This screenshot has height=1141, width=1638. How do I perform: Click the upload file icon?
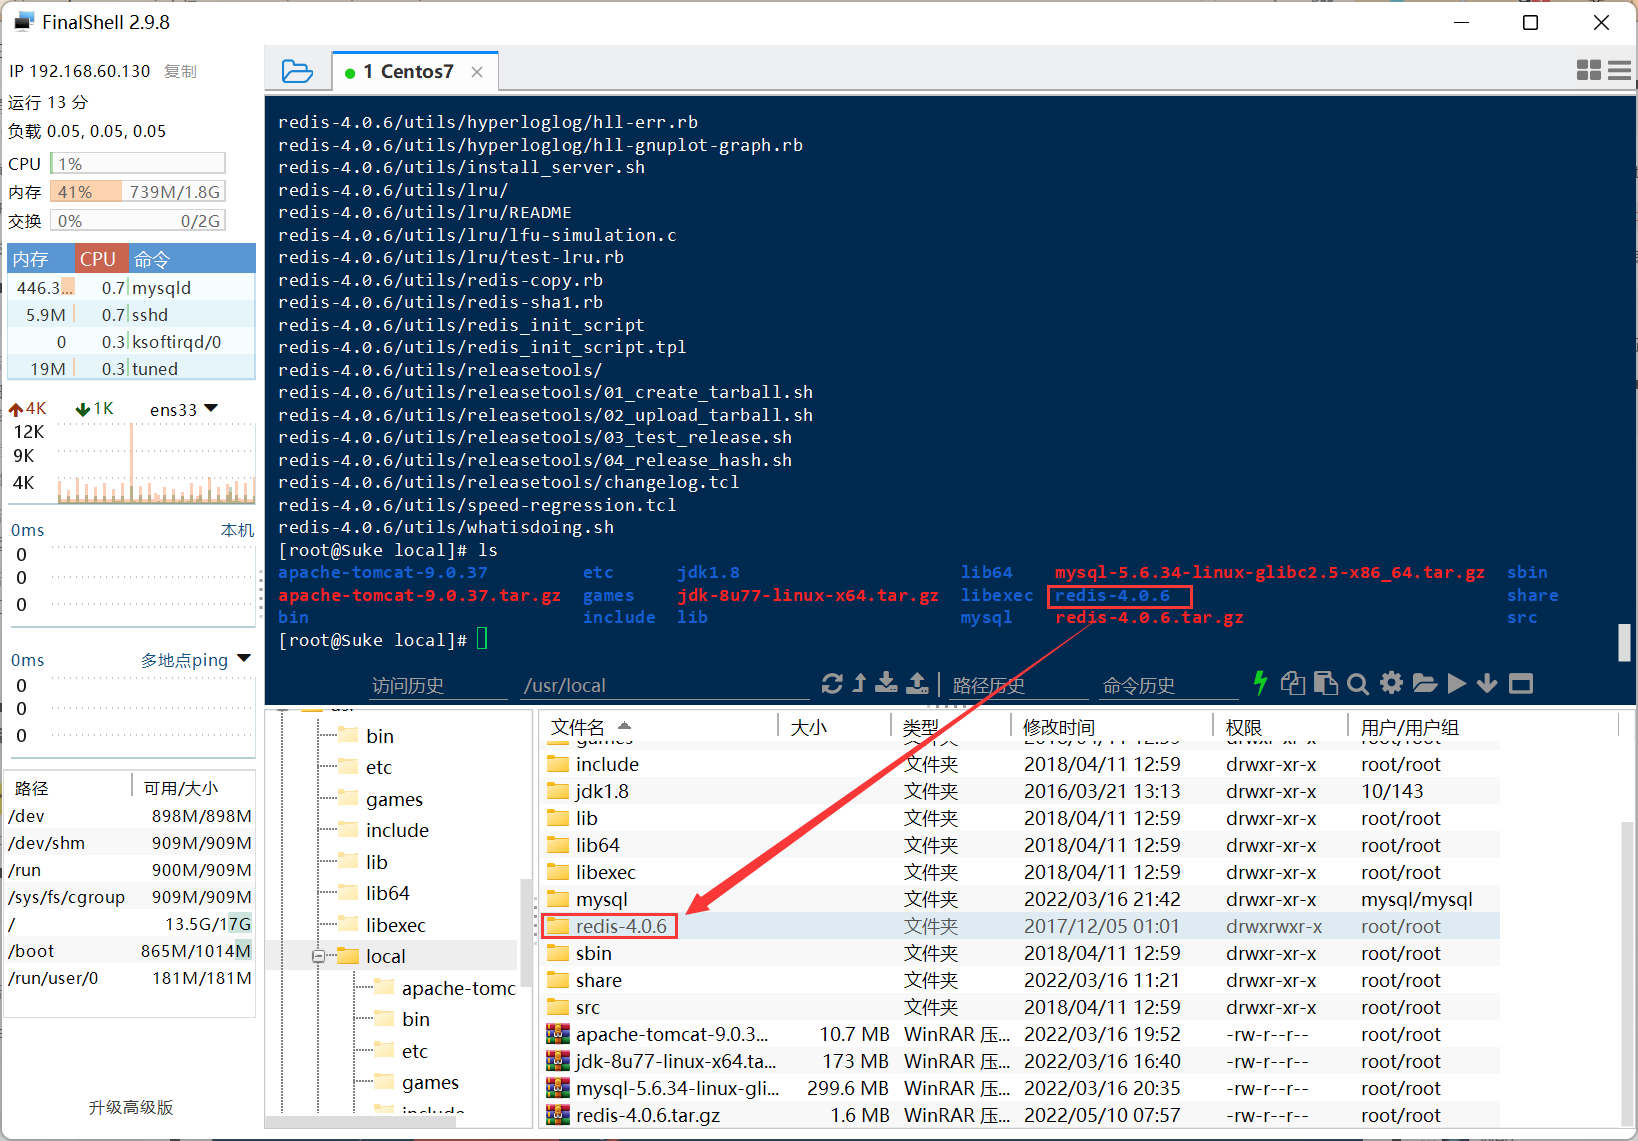(917, 683)
